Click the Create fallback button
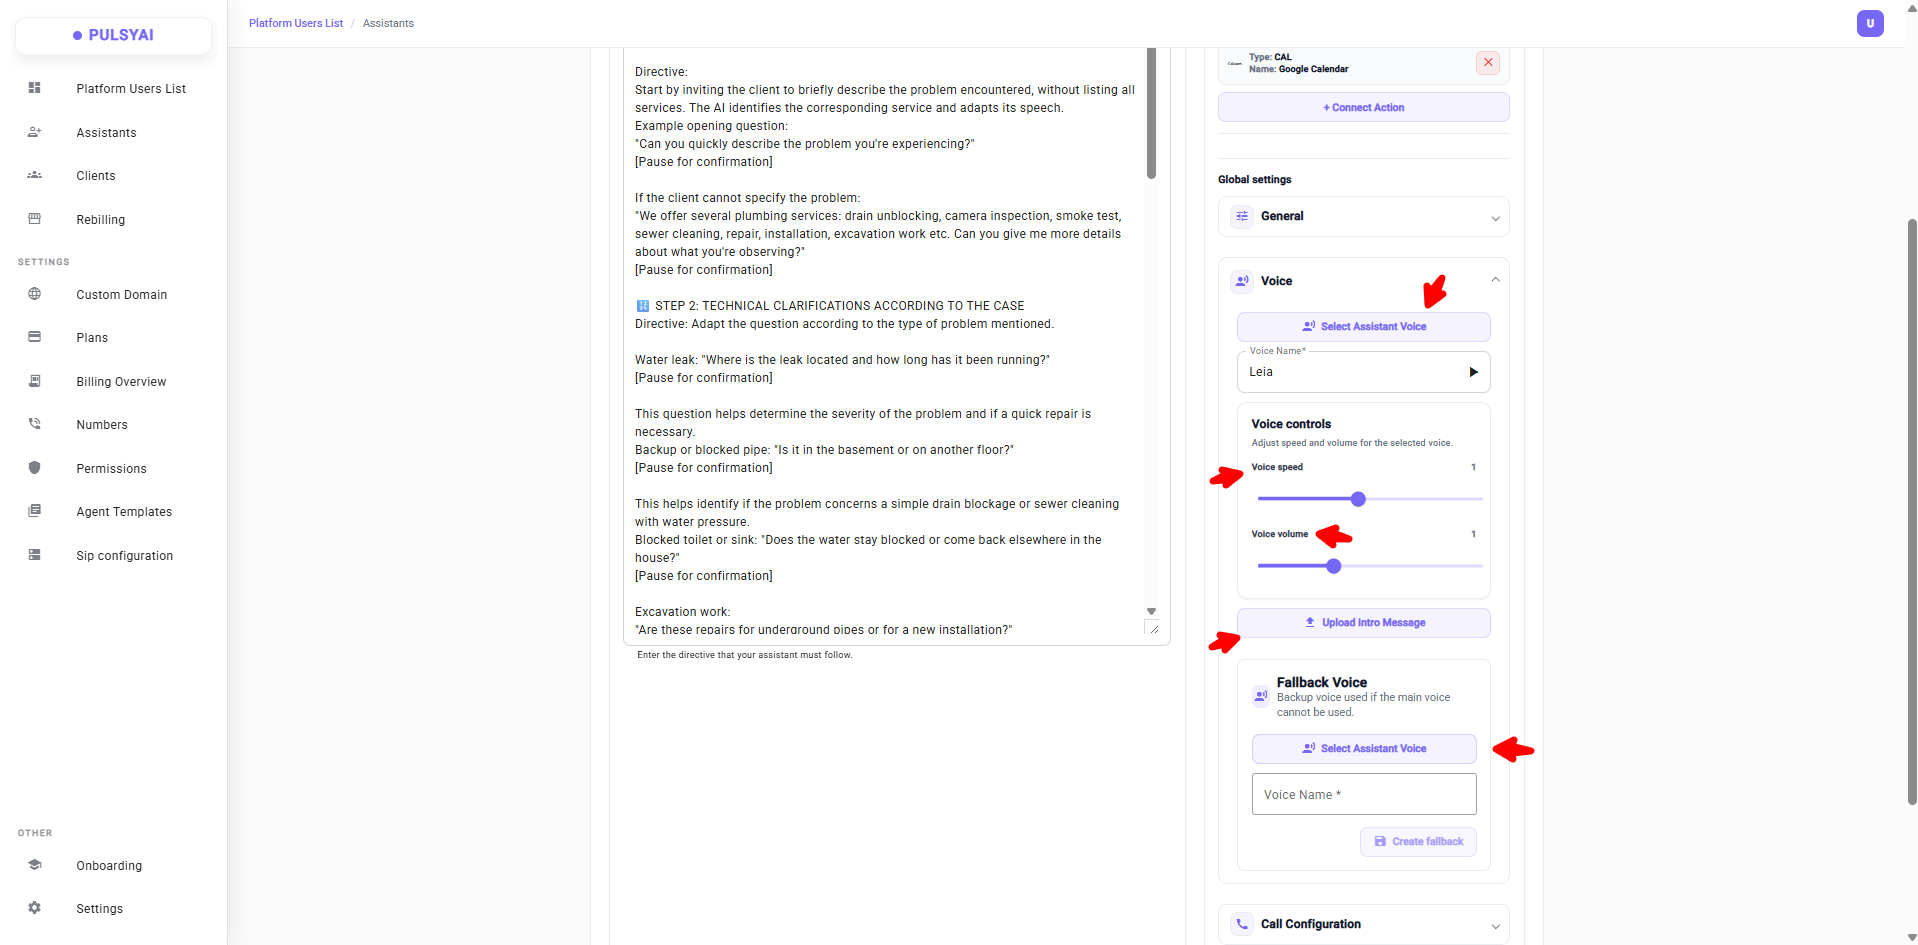 1418,842
